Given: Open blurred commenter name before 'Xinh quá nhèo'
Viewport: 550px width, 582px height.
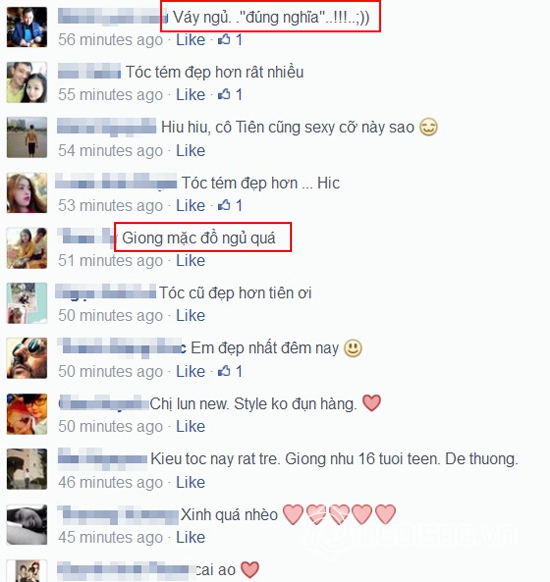Looking at the screenshot, I should click(x=118, y=514).
